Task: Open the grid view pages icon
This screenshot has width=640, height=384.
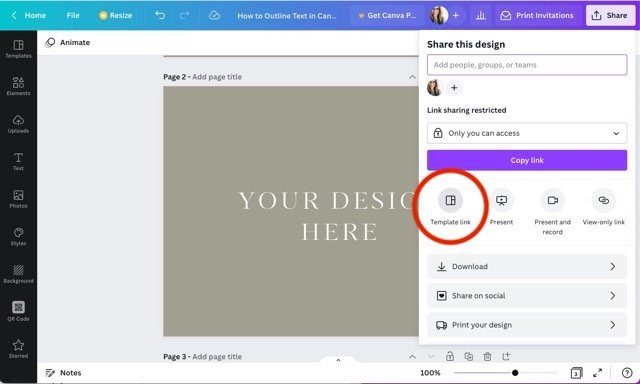Action: 576,373
